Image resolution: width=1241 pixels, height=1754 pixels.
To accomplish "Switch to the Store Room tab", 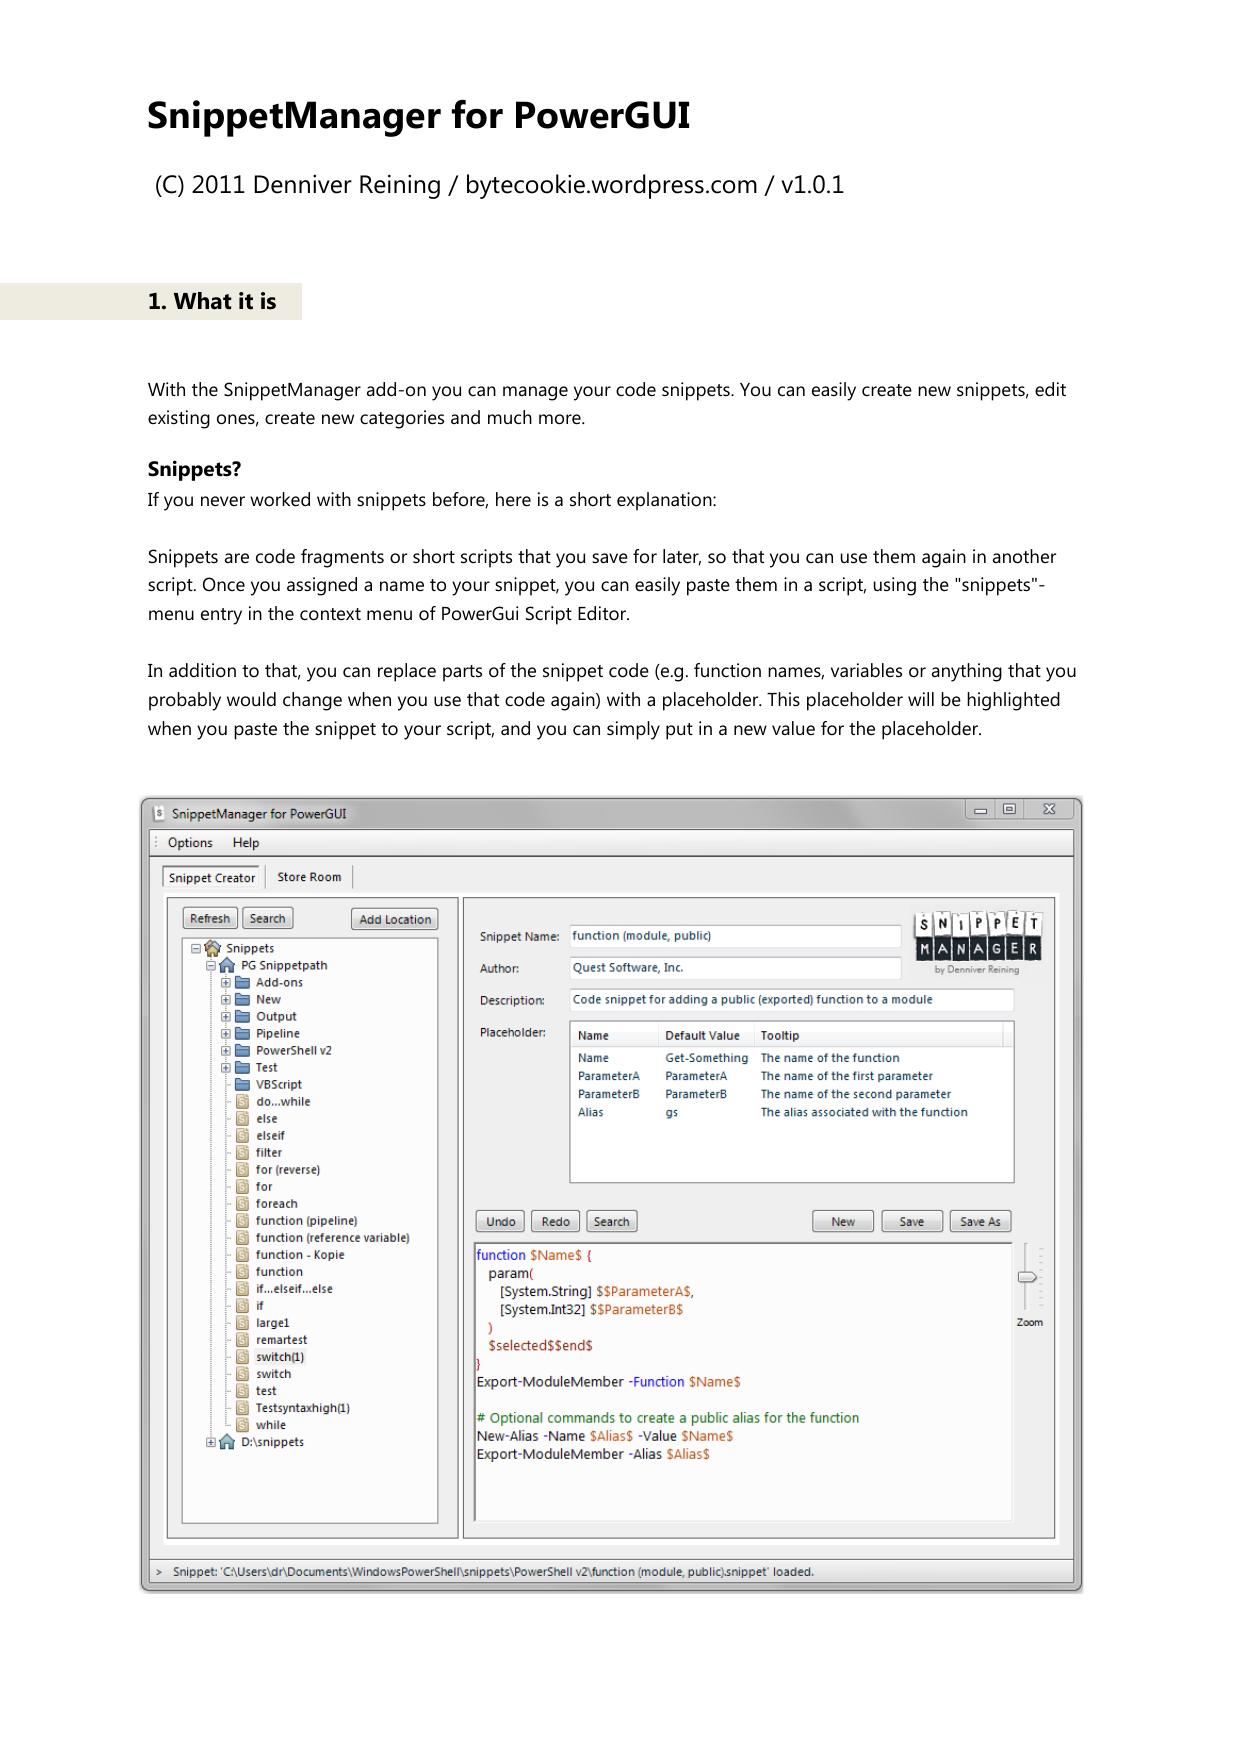I will [309, 877].
